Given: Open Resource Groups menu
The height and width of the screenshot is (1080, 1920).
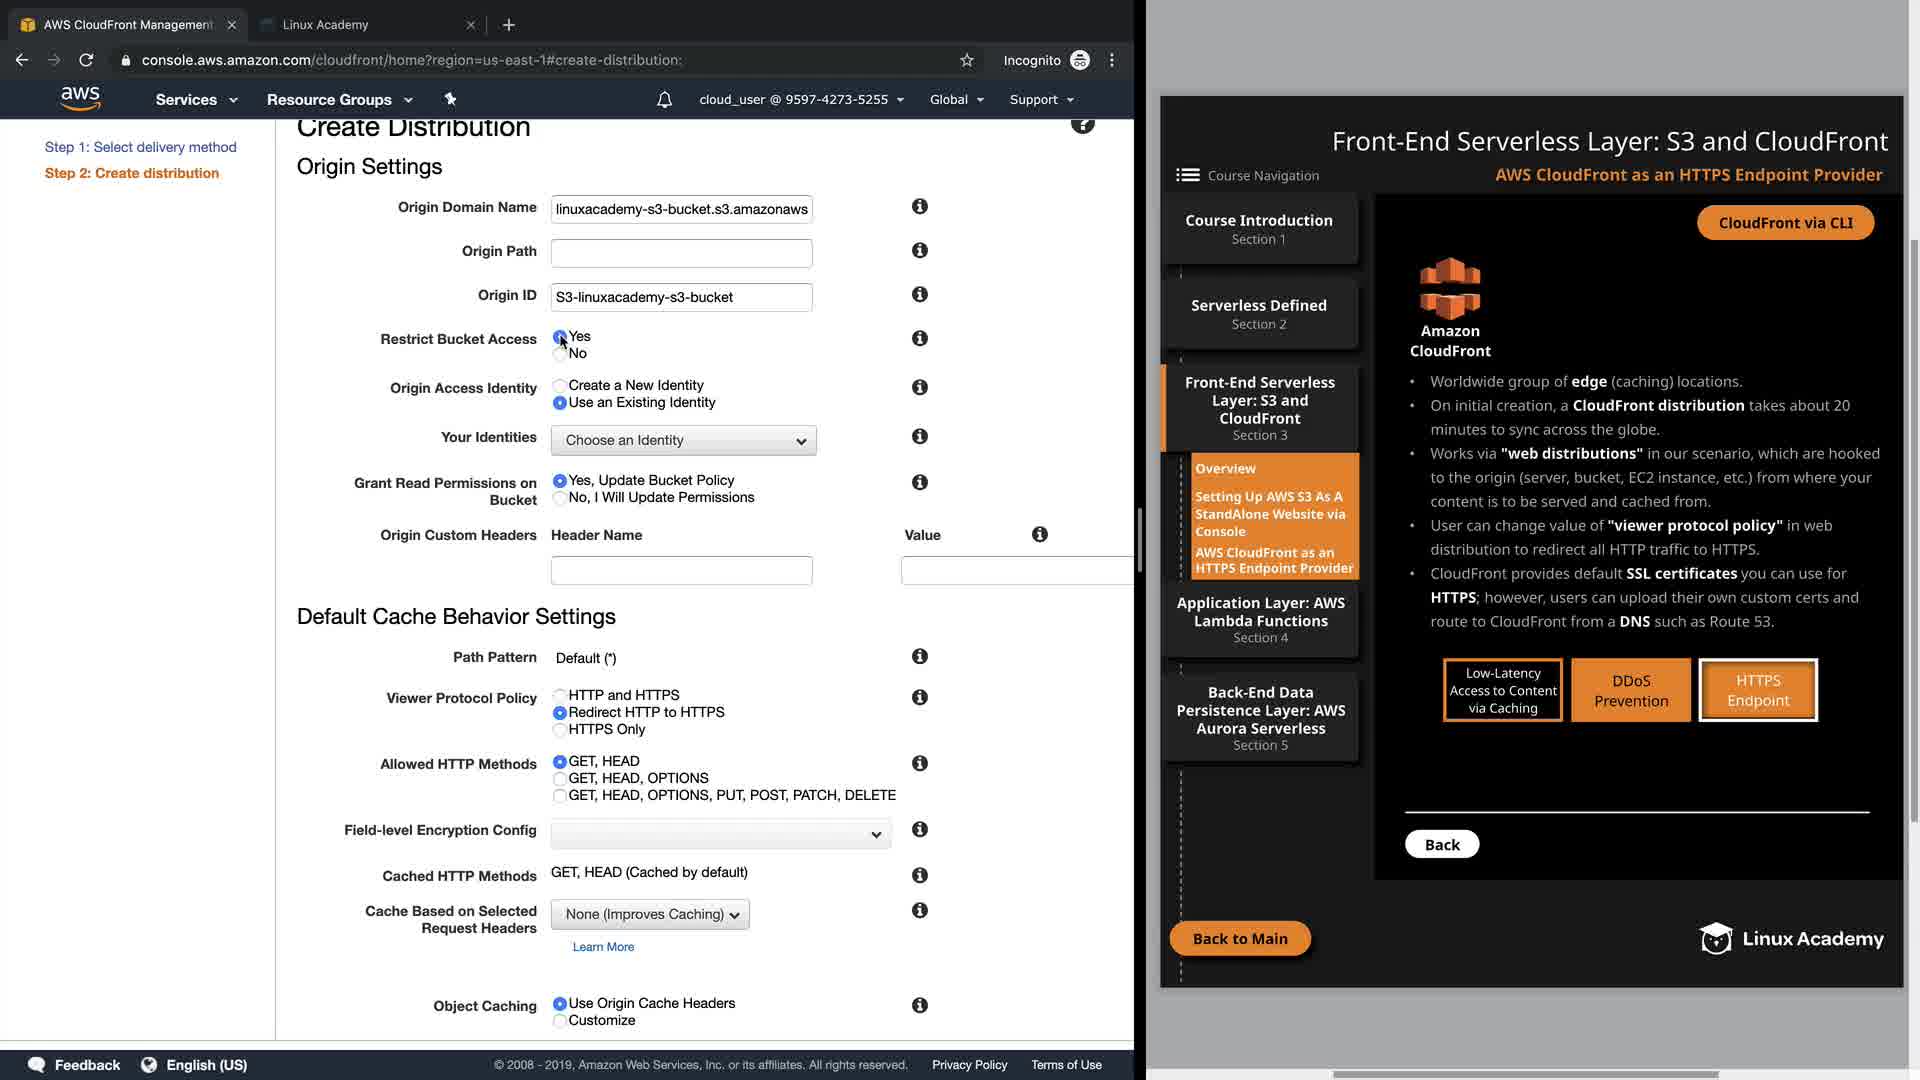Looking at the screenshot, I should click(339, 100).
